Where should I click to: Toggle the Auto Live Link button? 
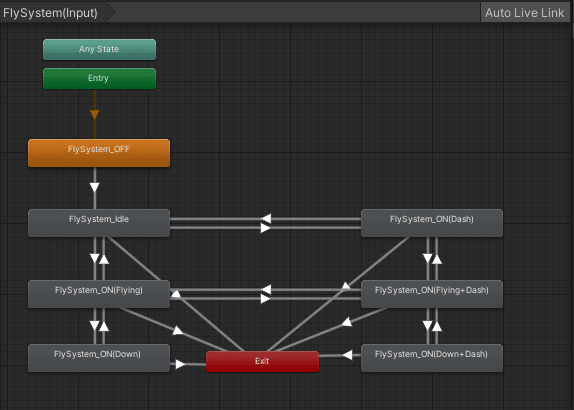click(x=525, y=13)
